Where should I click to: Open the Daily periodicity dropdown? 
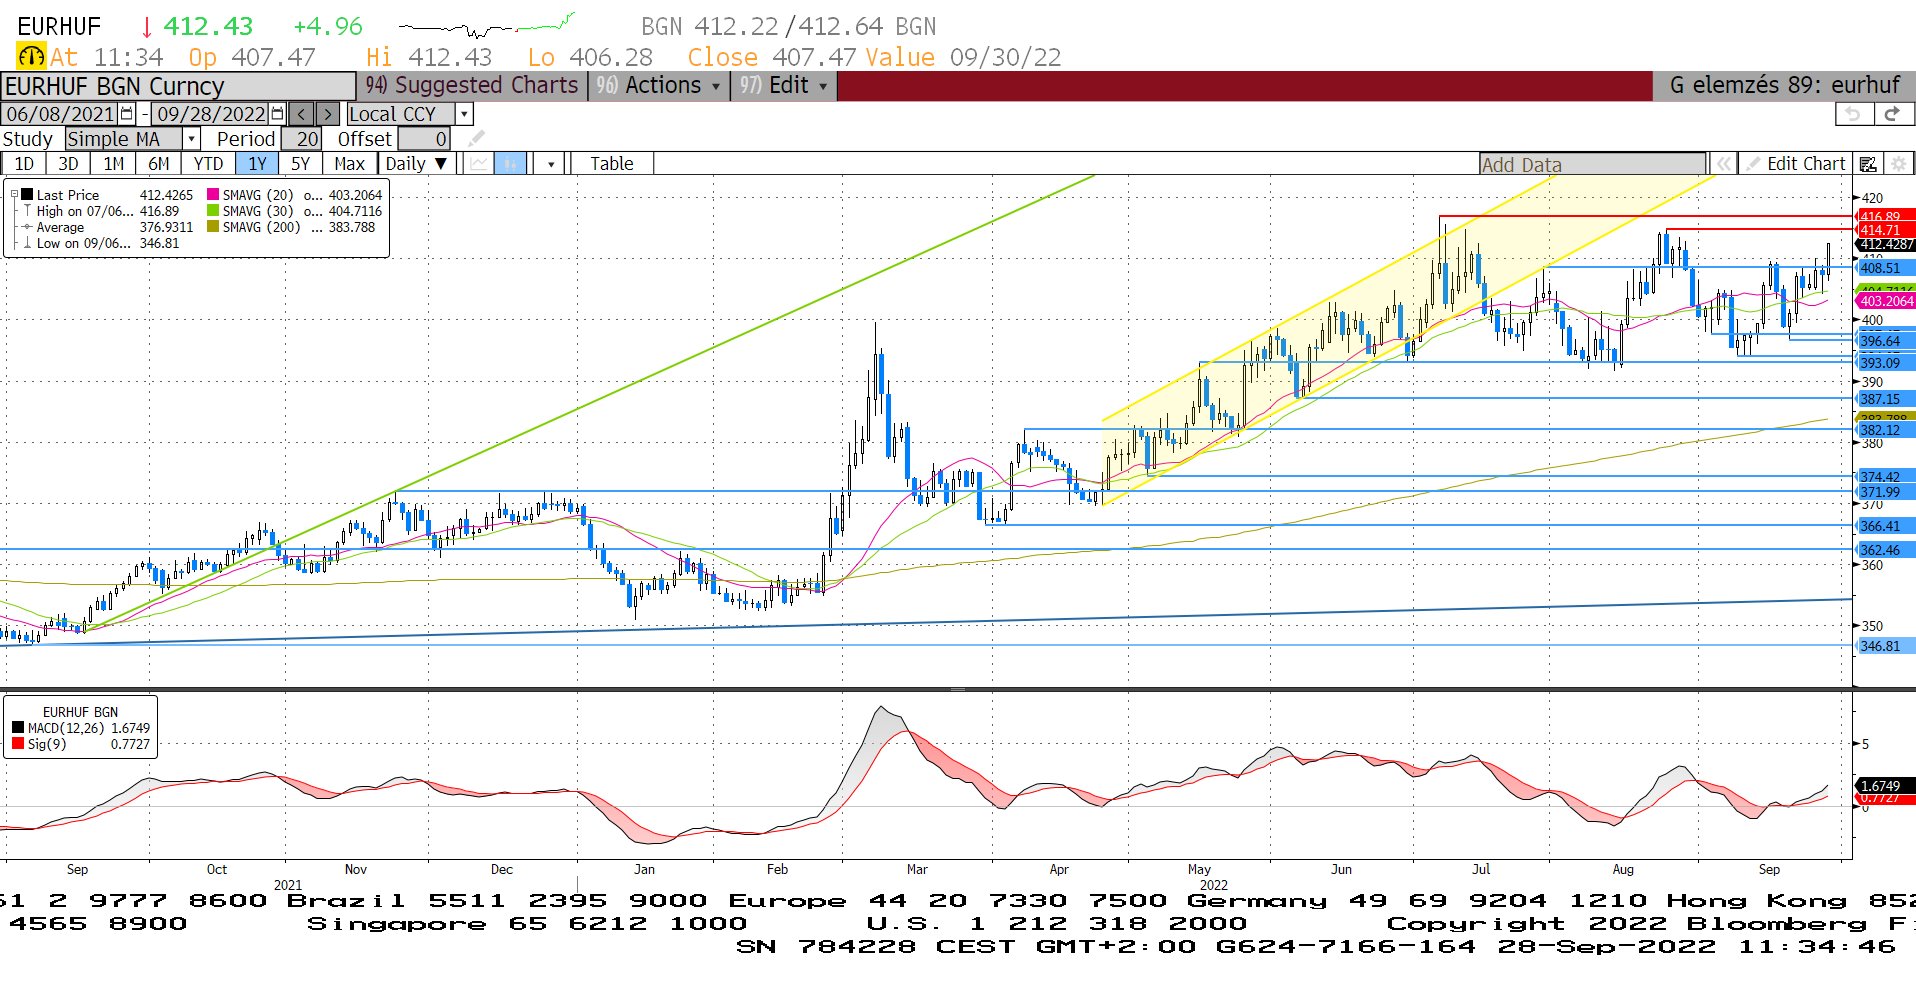tap(418, 164)
